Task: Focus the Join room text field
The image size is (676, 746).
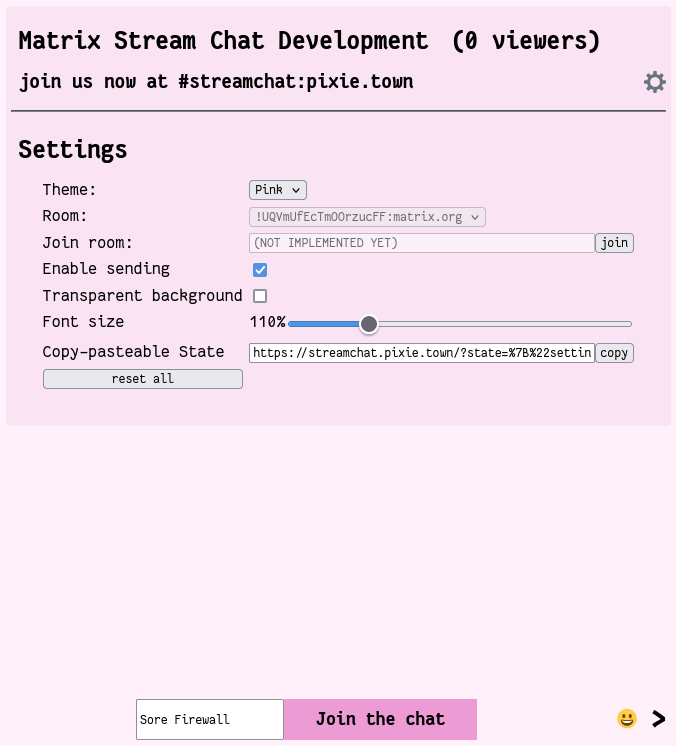Action: (421, 243)
